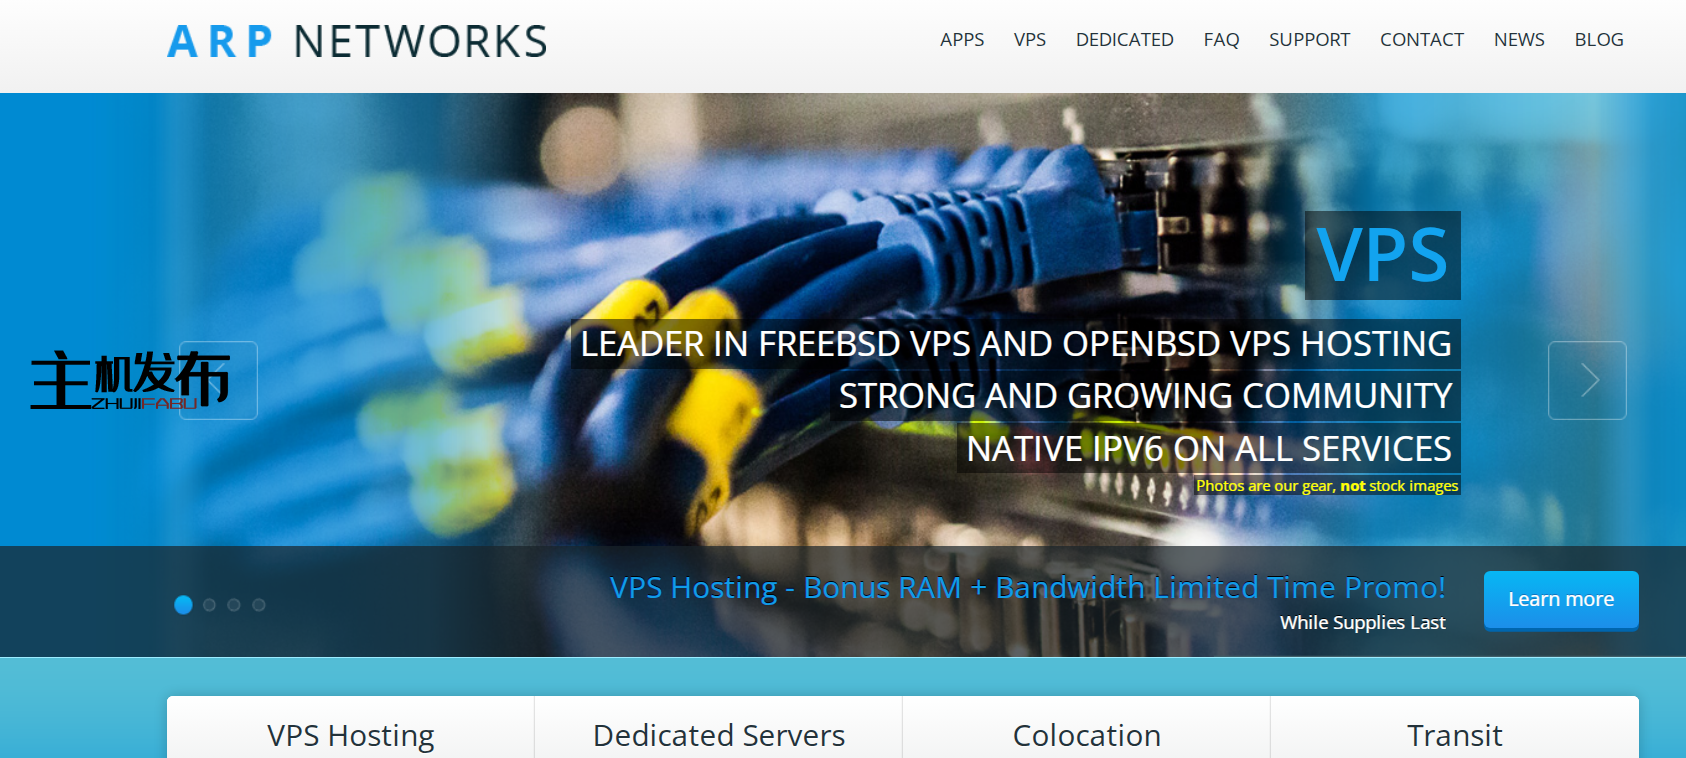The image size is (1686, 758).
Task: Select the VPS Hosting tab
Action: pyautogui.click(x=351, y=735)
